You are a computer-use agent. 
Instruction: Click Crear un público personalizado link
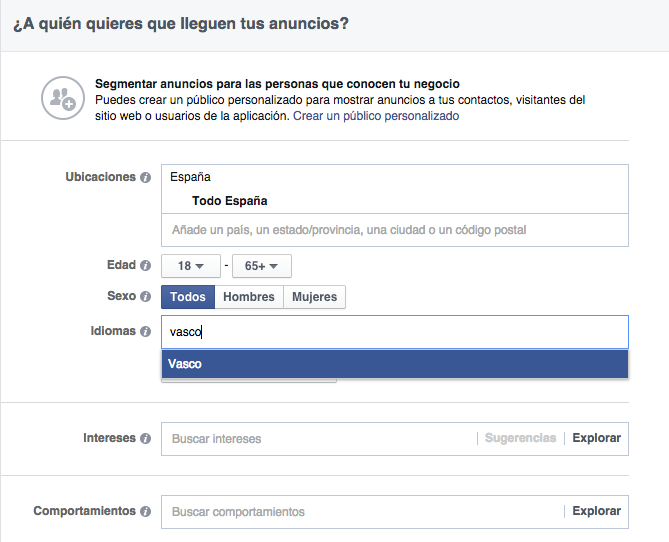376,116
